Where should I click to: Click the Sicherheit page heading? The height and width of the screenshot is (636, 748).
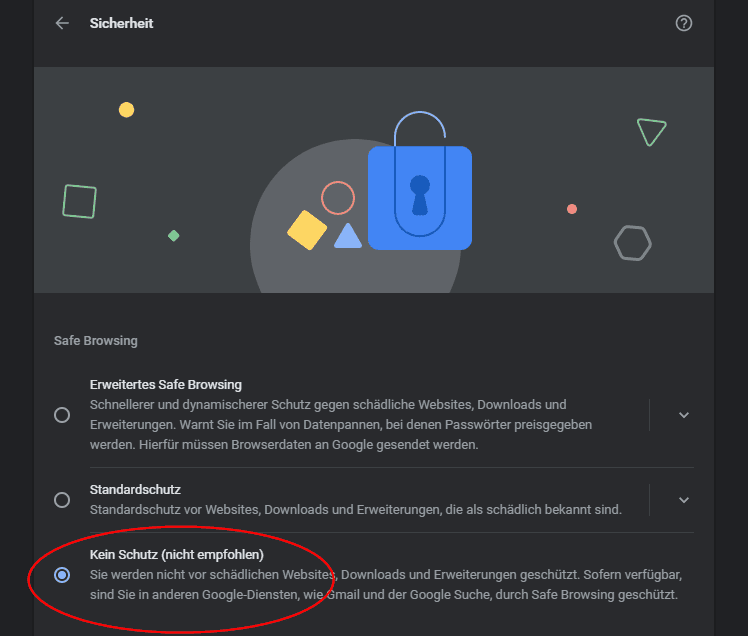tap(122, 23)
